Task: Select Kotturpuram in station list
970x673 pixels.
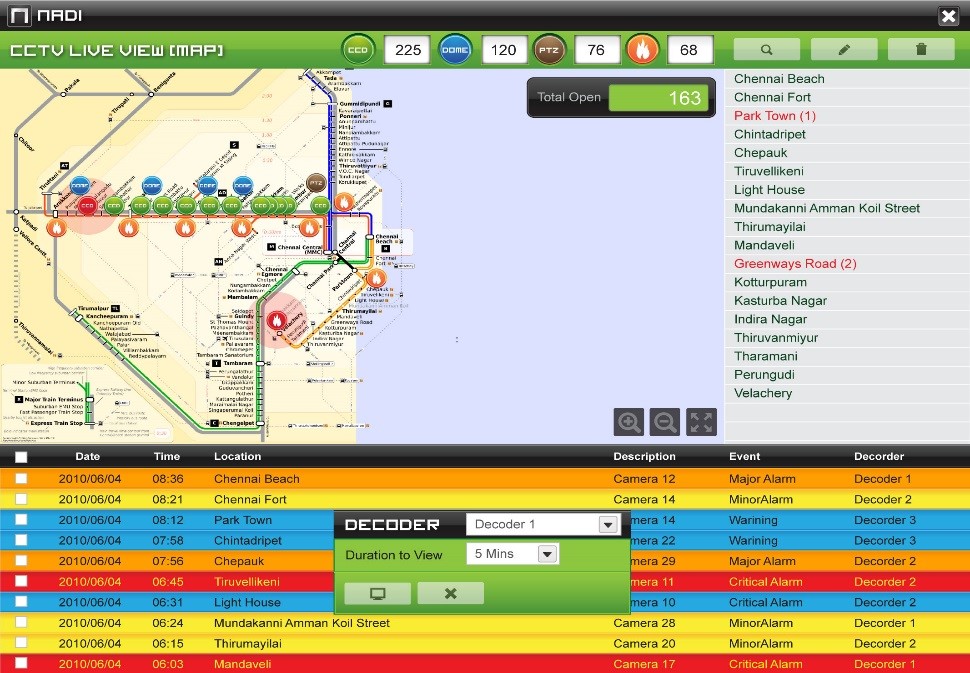Action: tap(770, 282)
